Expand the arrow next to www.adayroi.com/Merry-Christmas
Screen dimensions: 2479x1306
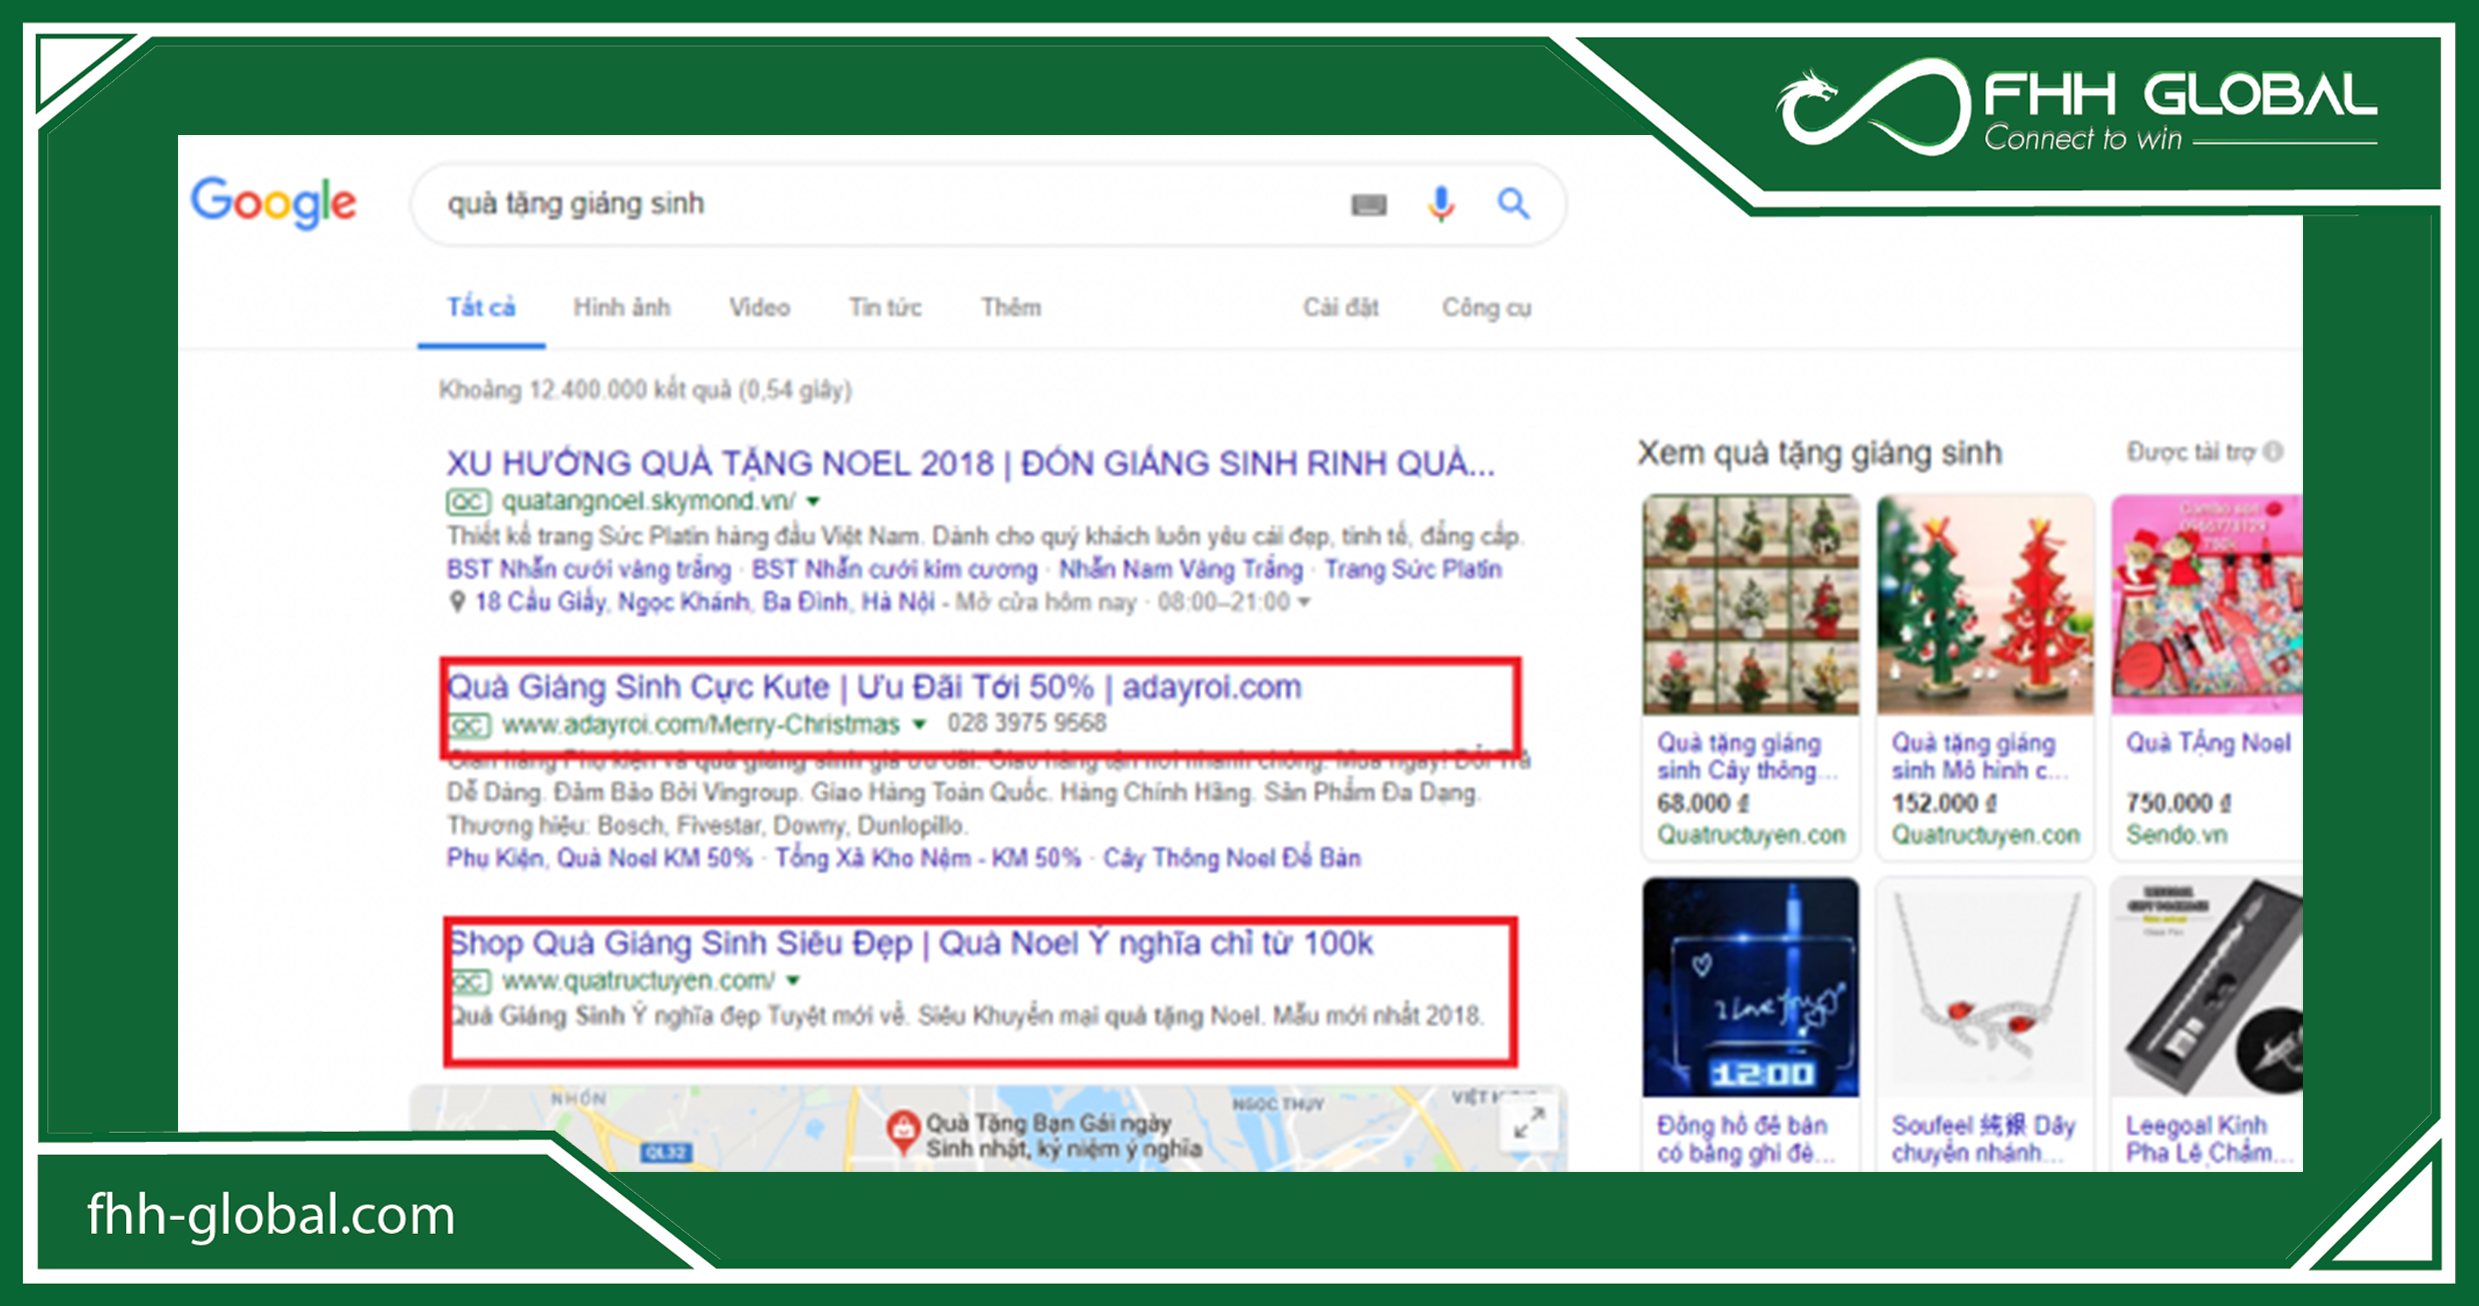click(x=918, y=722)
